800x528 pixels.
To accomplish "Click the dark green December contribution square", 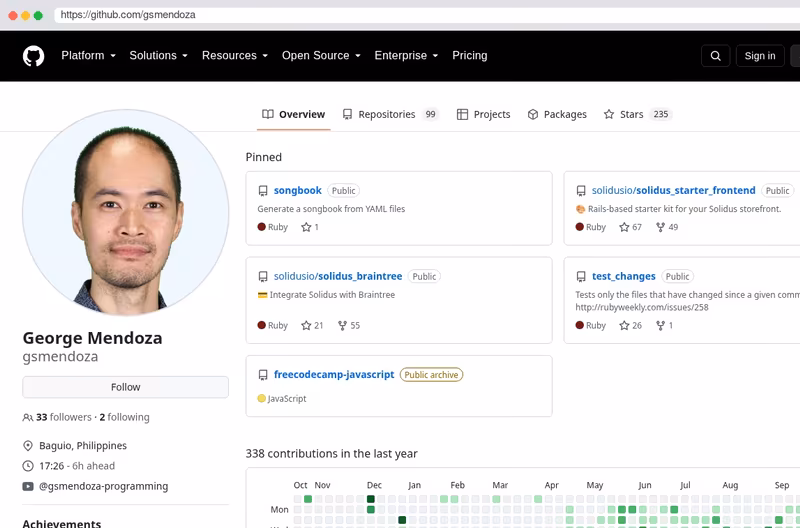I will [x=371, y=499].
